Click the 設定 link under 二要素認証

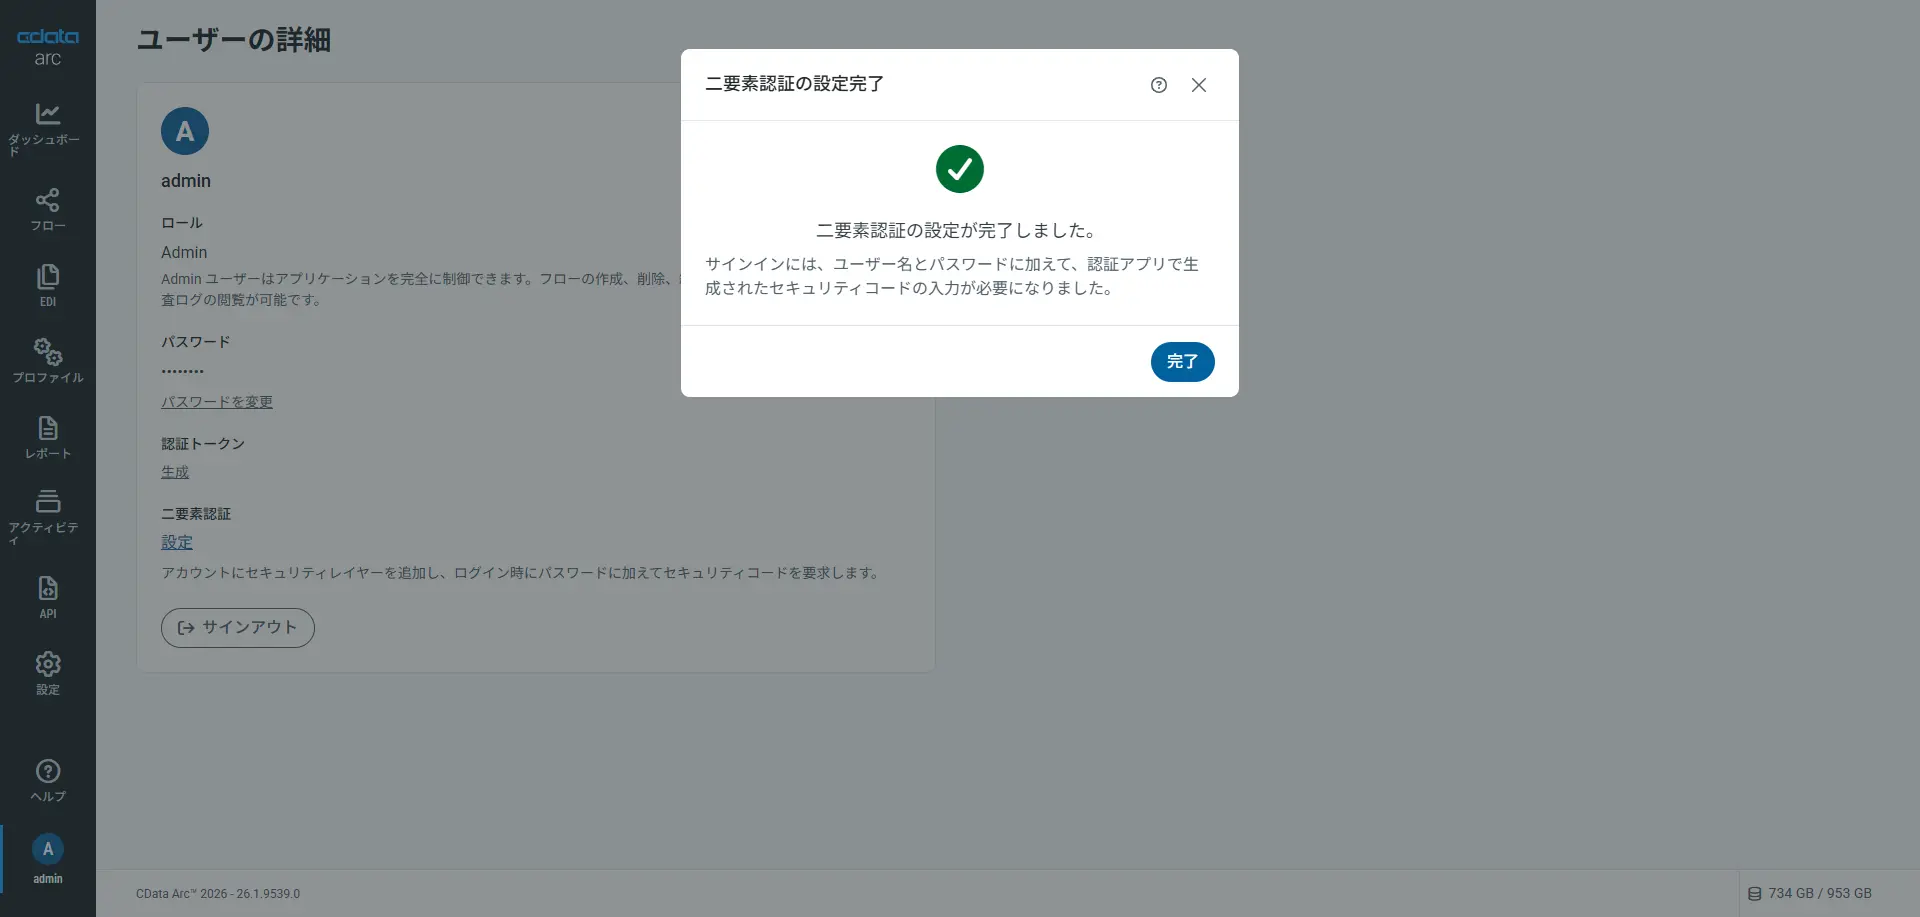(177, 542)
